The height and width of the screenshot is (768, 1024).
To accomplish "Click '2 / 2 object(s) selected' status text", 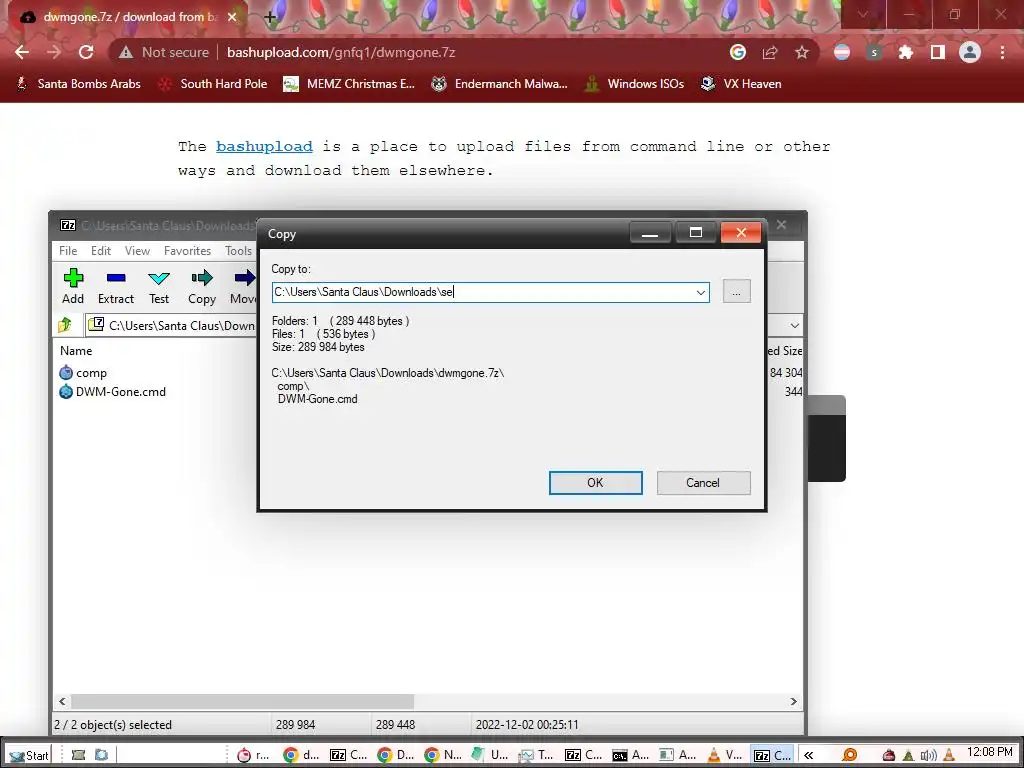I will [113, 724].
